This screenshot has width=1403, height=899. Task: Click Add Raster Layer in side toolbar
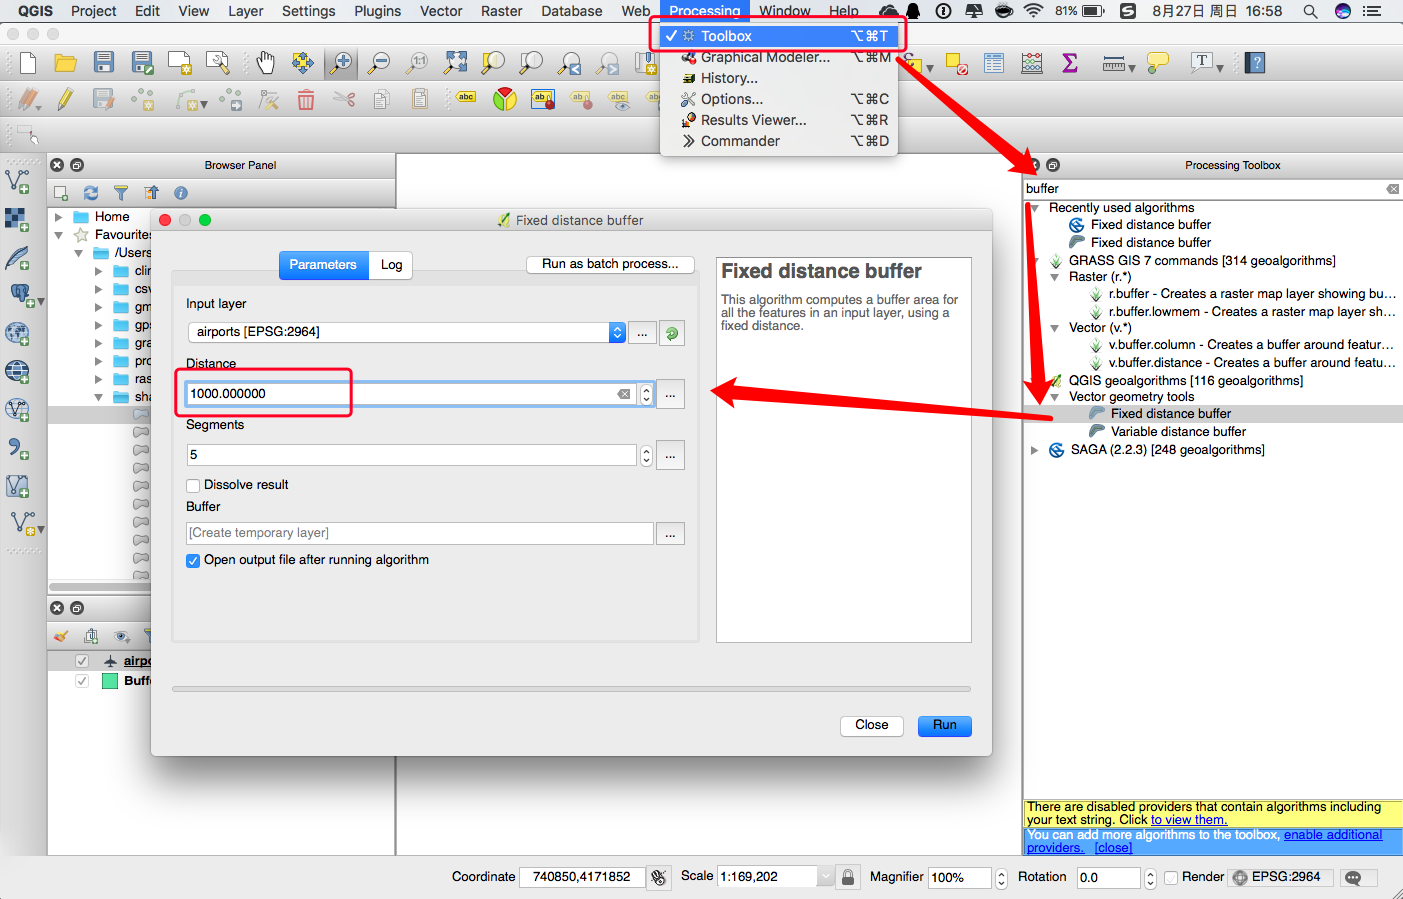(x=17, y=219)
